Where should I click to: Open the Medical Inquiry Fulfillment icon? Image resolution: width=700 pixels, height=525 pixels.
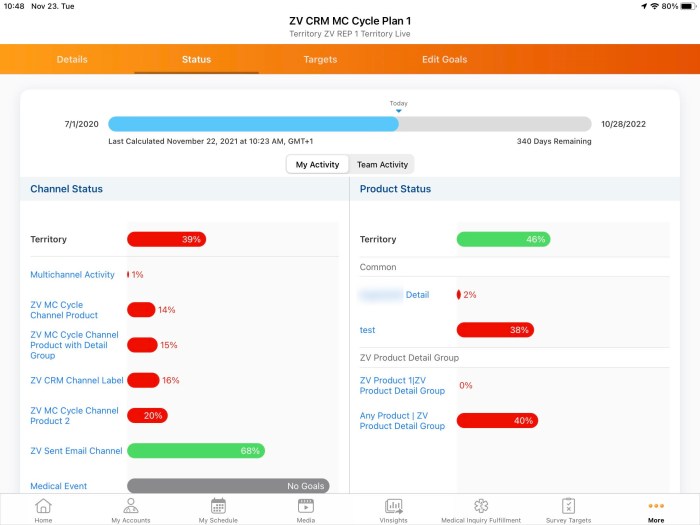[481, 506]
